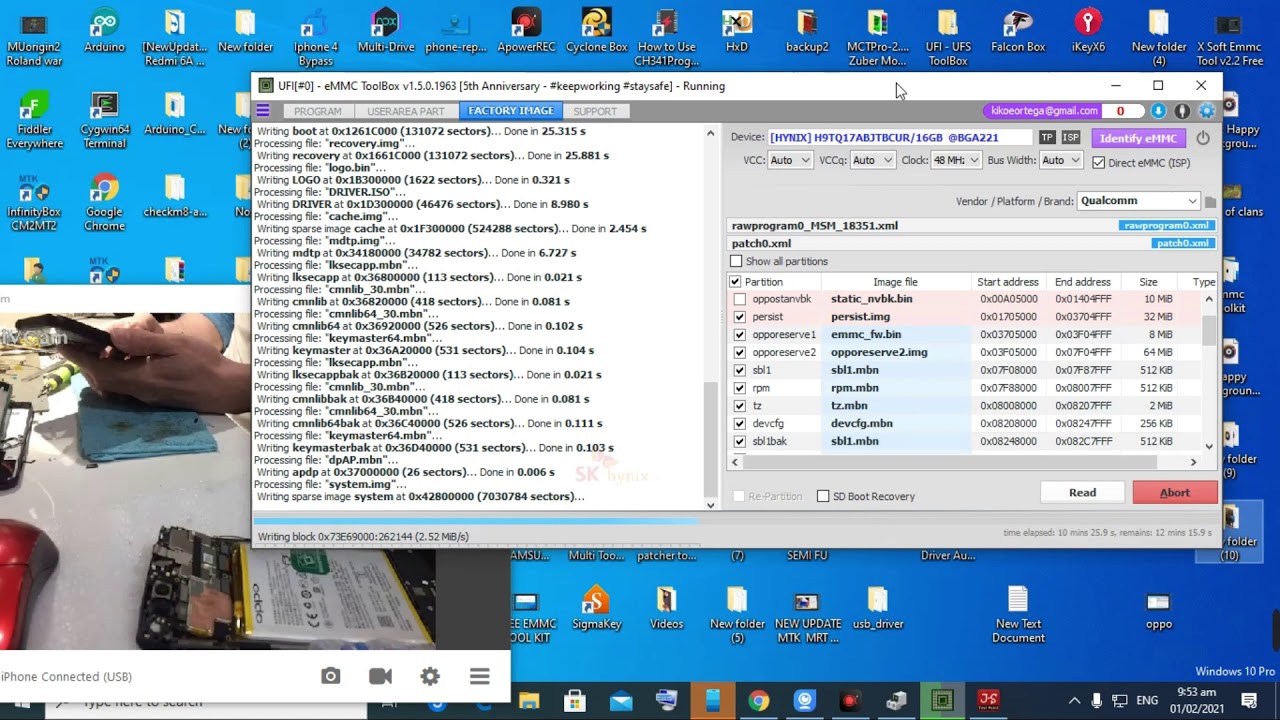Image resolution: width=1280 pixels, height=720 pixels.
Task: Open the SigmaKey desktop shortcut
Action: click(x=596, y=608)
